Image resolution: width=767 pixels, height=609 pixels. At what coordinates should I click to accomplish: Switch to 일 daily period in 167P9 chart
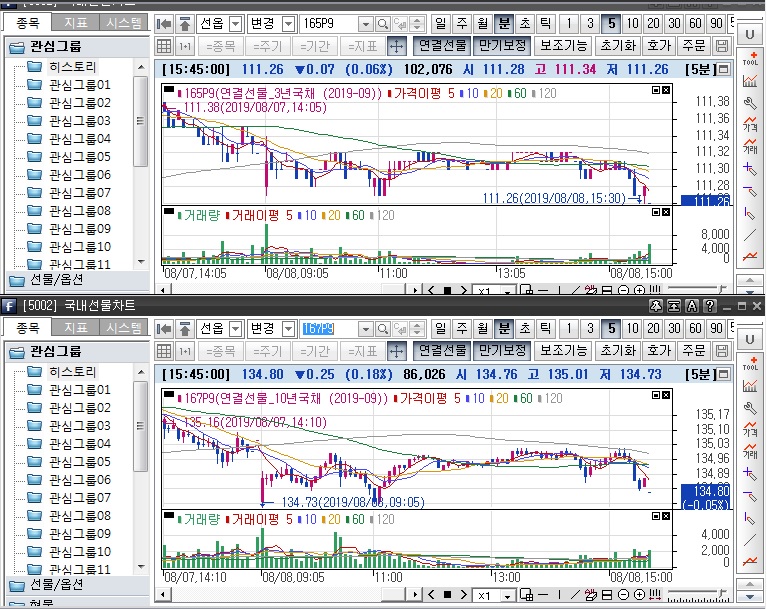coord(440,328)
